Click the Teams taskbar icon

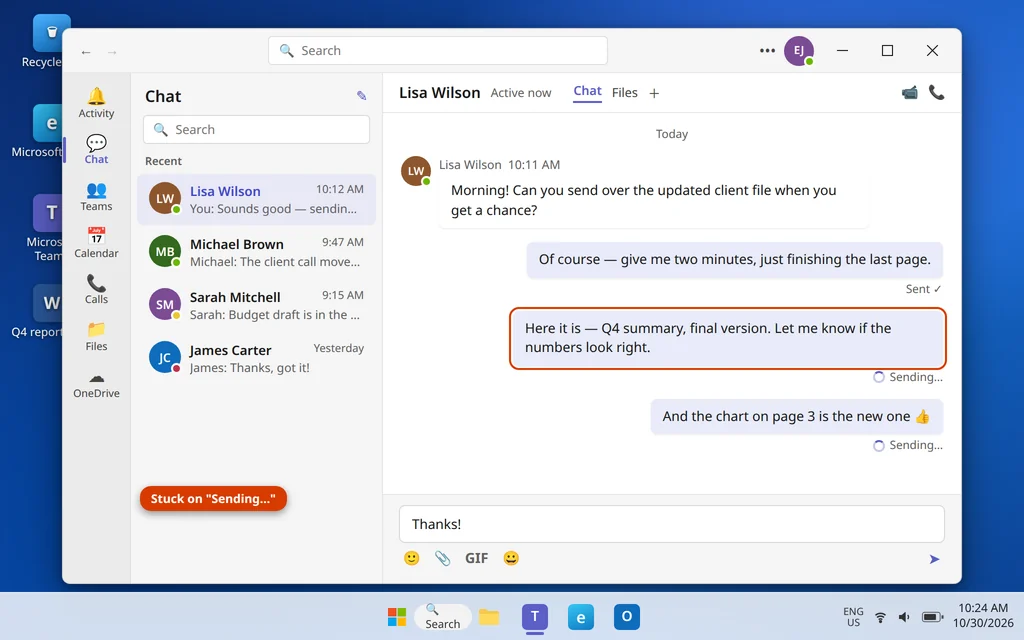coord(535,616)
